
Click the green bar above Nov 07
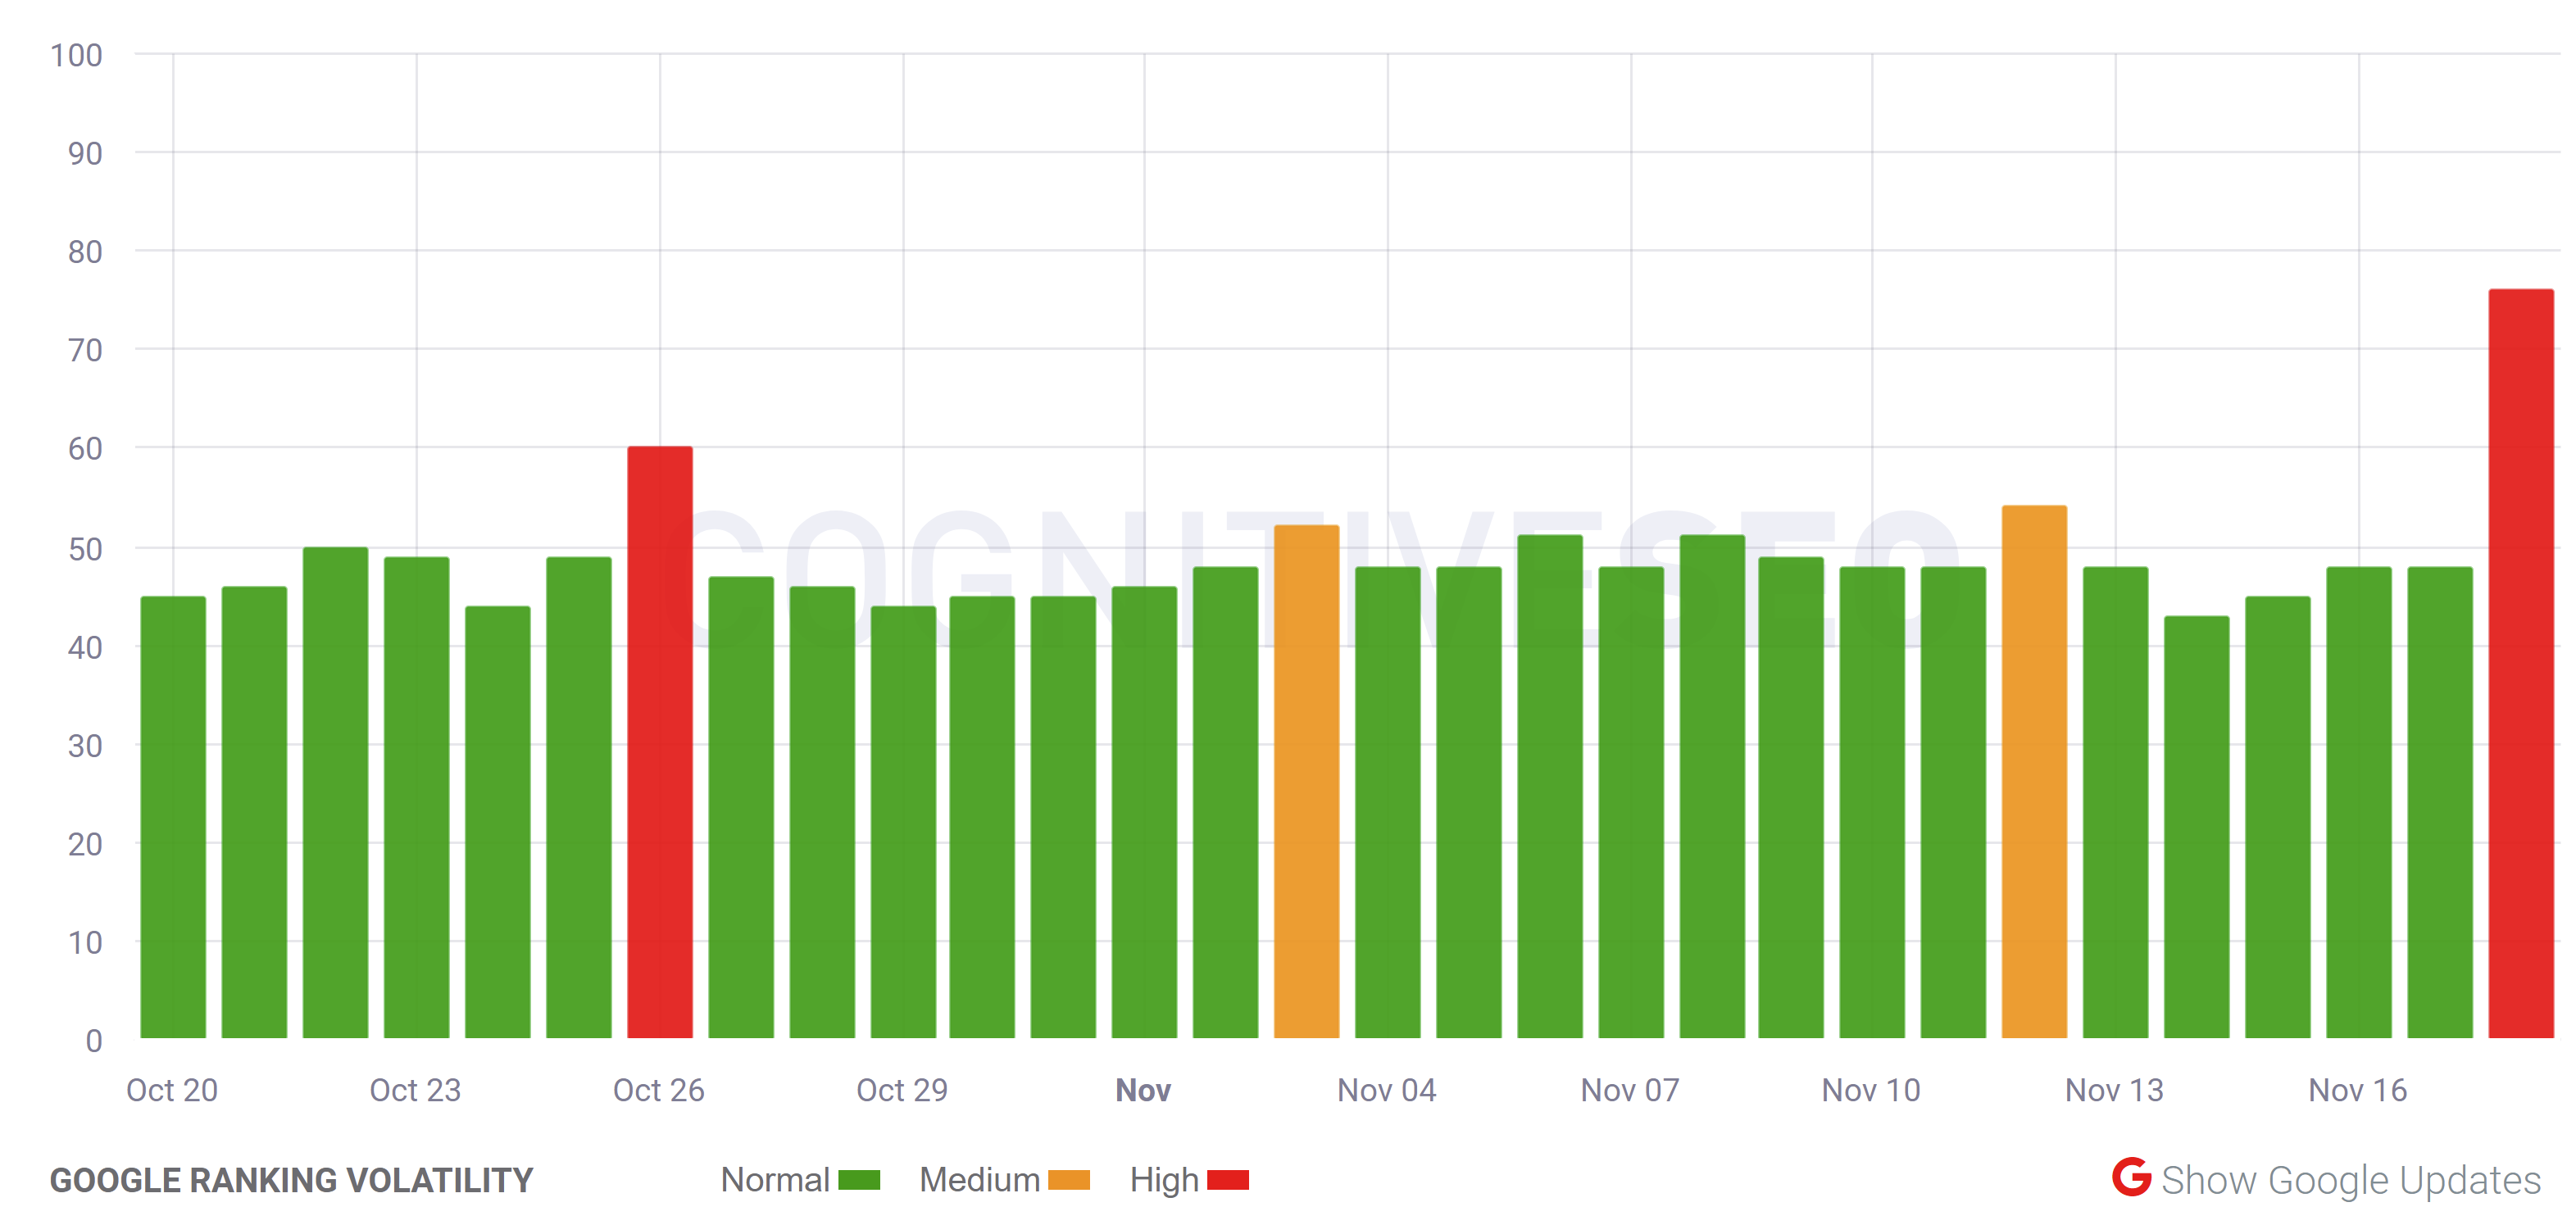pyautogui.click(x=1630, y=800)
